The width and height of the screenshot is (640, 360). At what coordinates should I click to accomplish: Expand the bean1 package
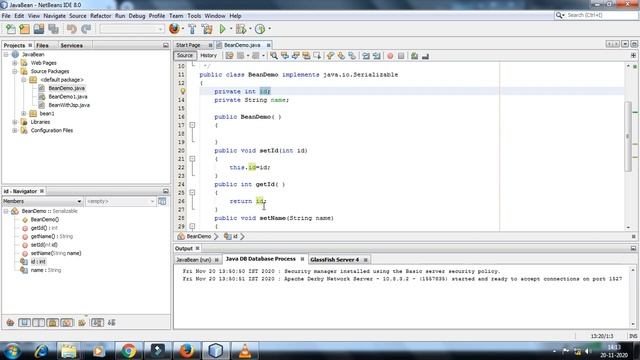coord(24,113)
